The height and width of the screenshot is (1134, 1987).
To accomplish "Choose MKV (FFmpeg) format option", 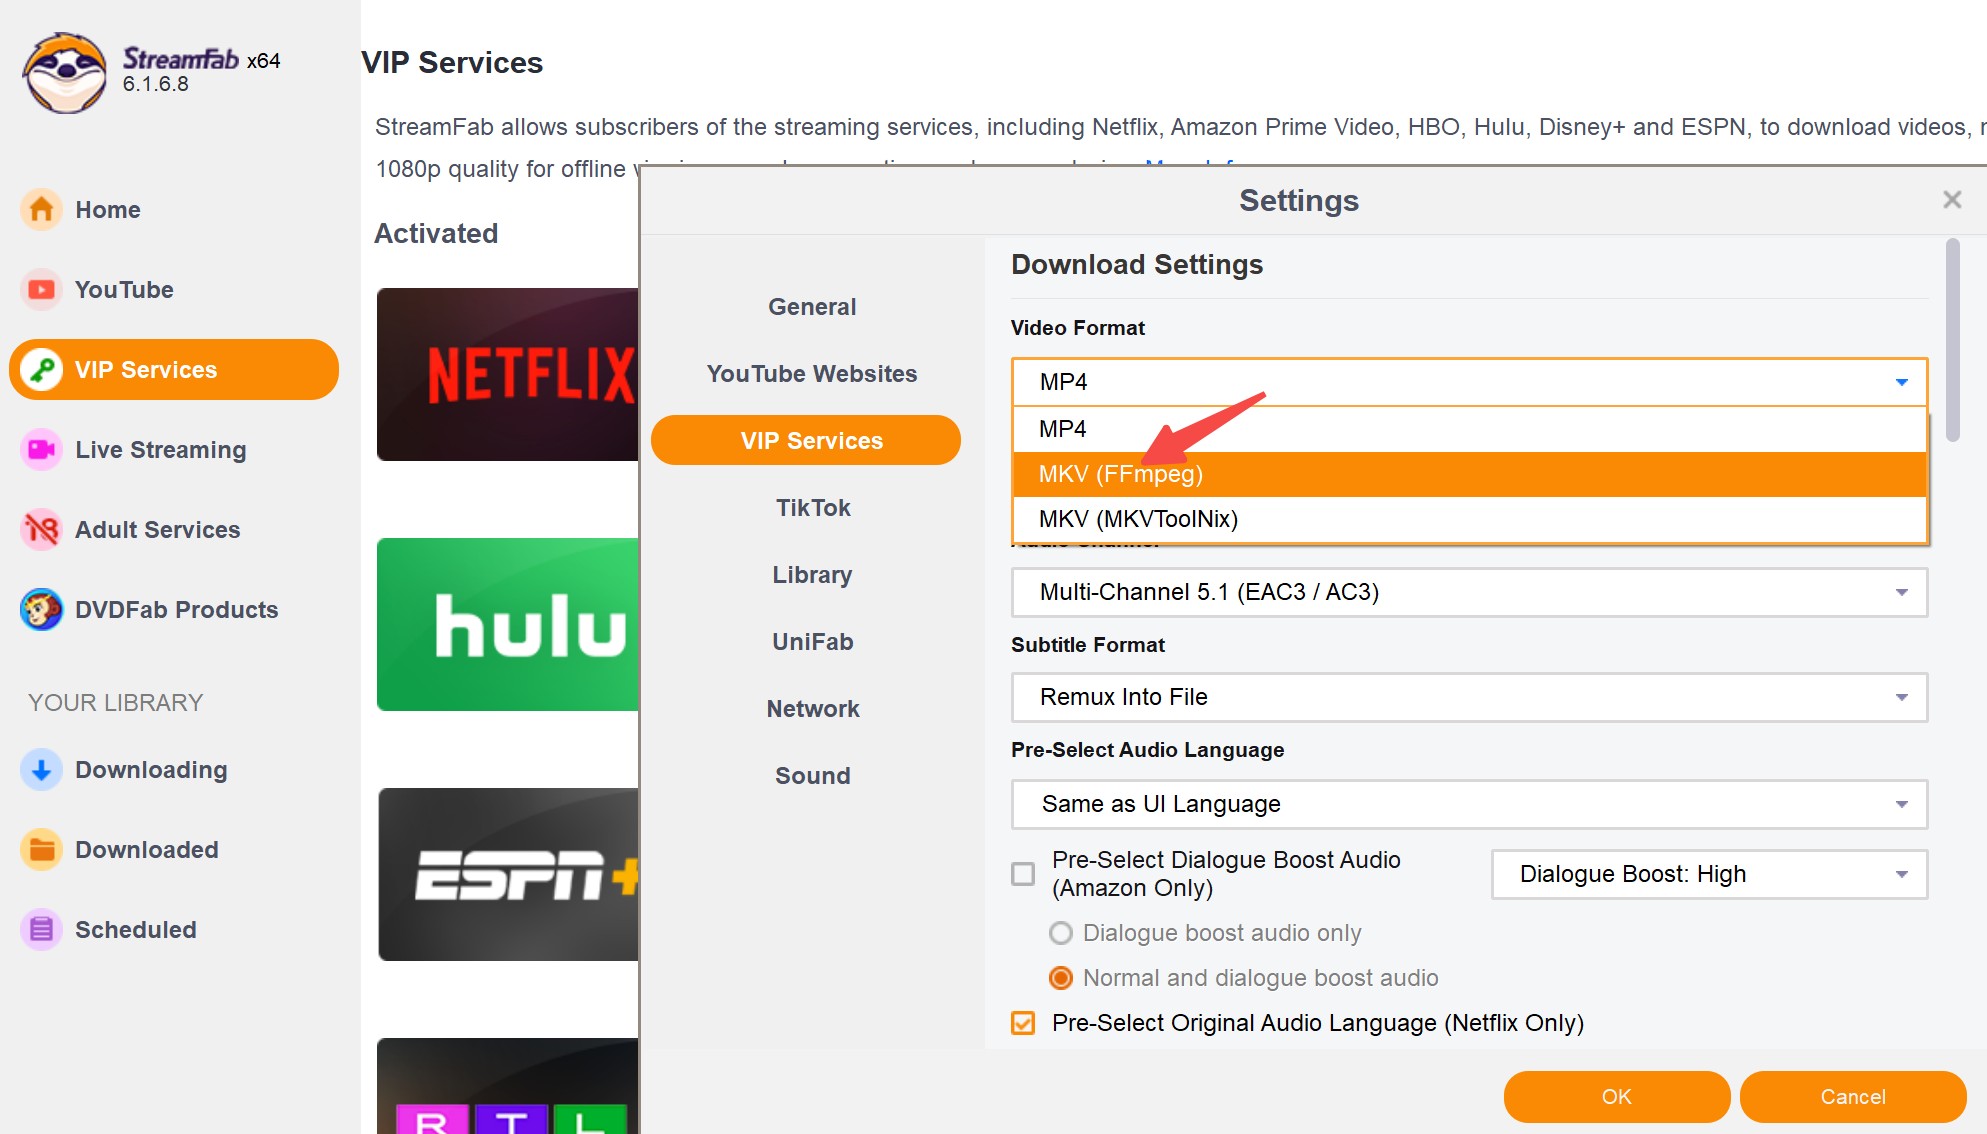I will pos(1469,474).
